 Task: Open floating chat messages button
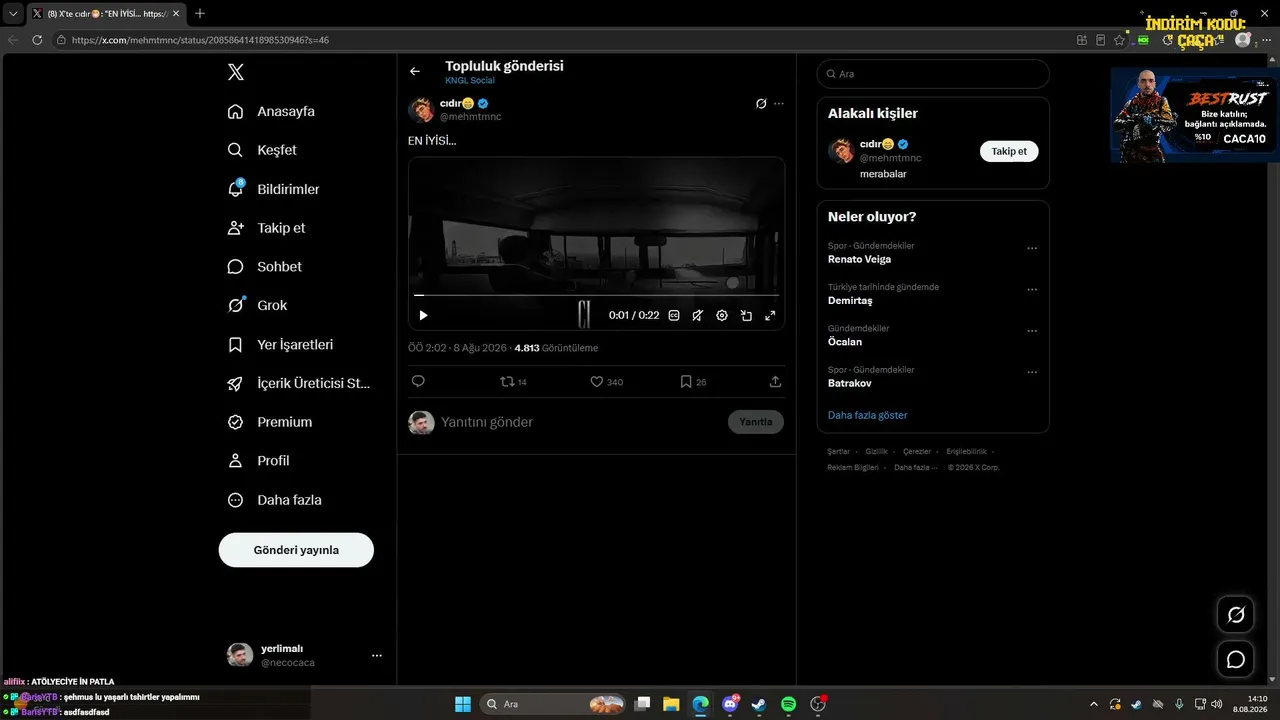1236,660
